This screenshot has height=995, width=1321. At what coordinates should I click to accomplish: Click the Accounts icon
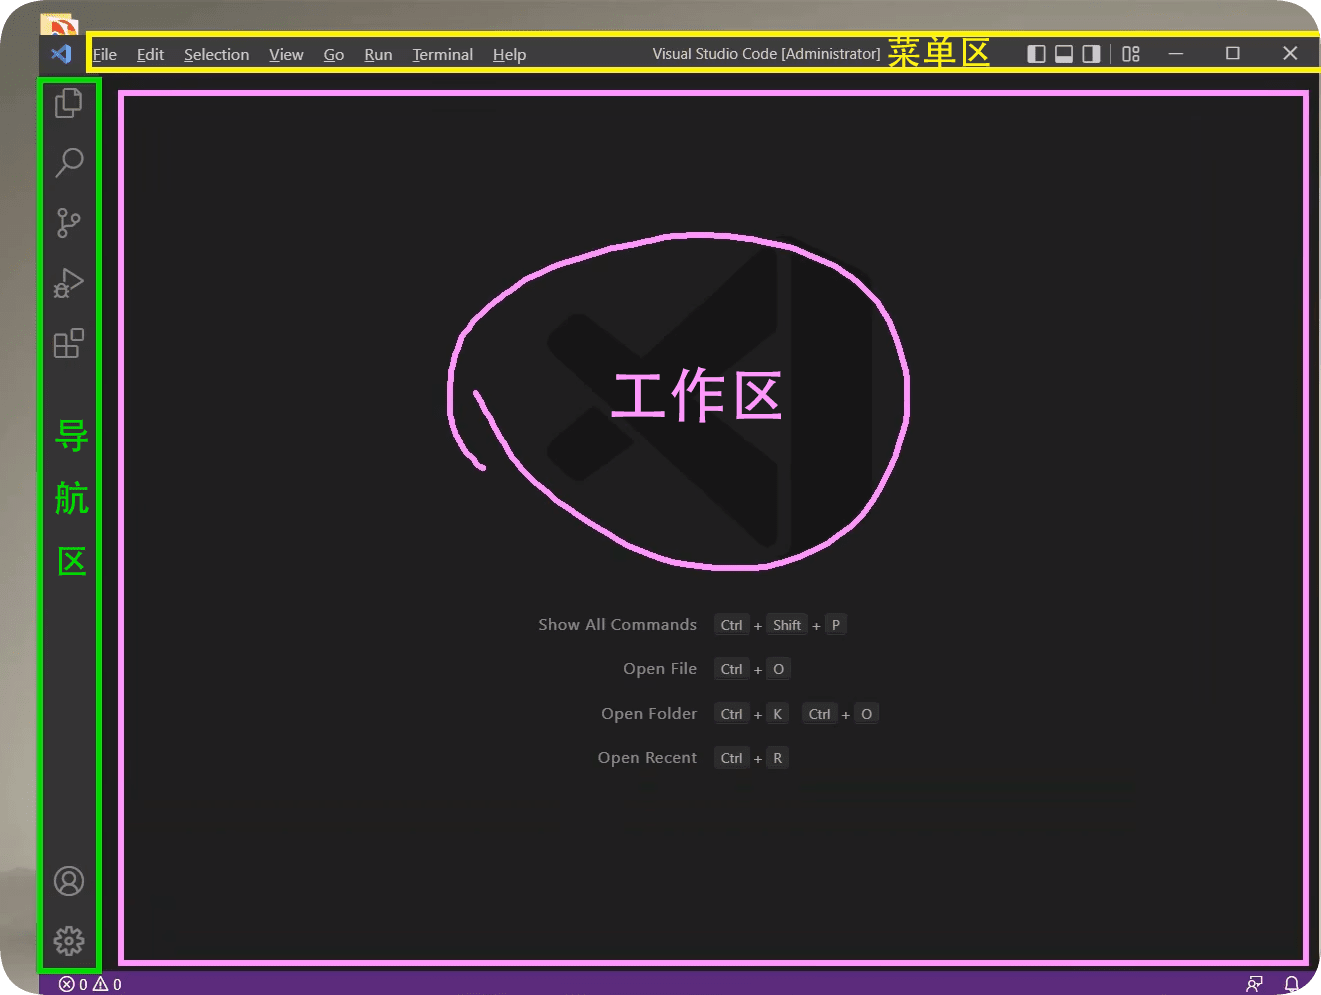[68, 881]
